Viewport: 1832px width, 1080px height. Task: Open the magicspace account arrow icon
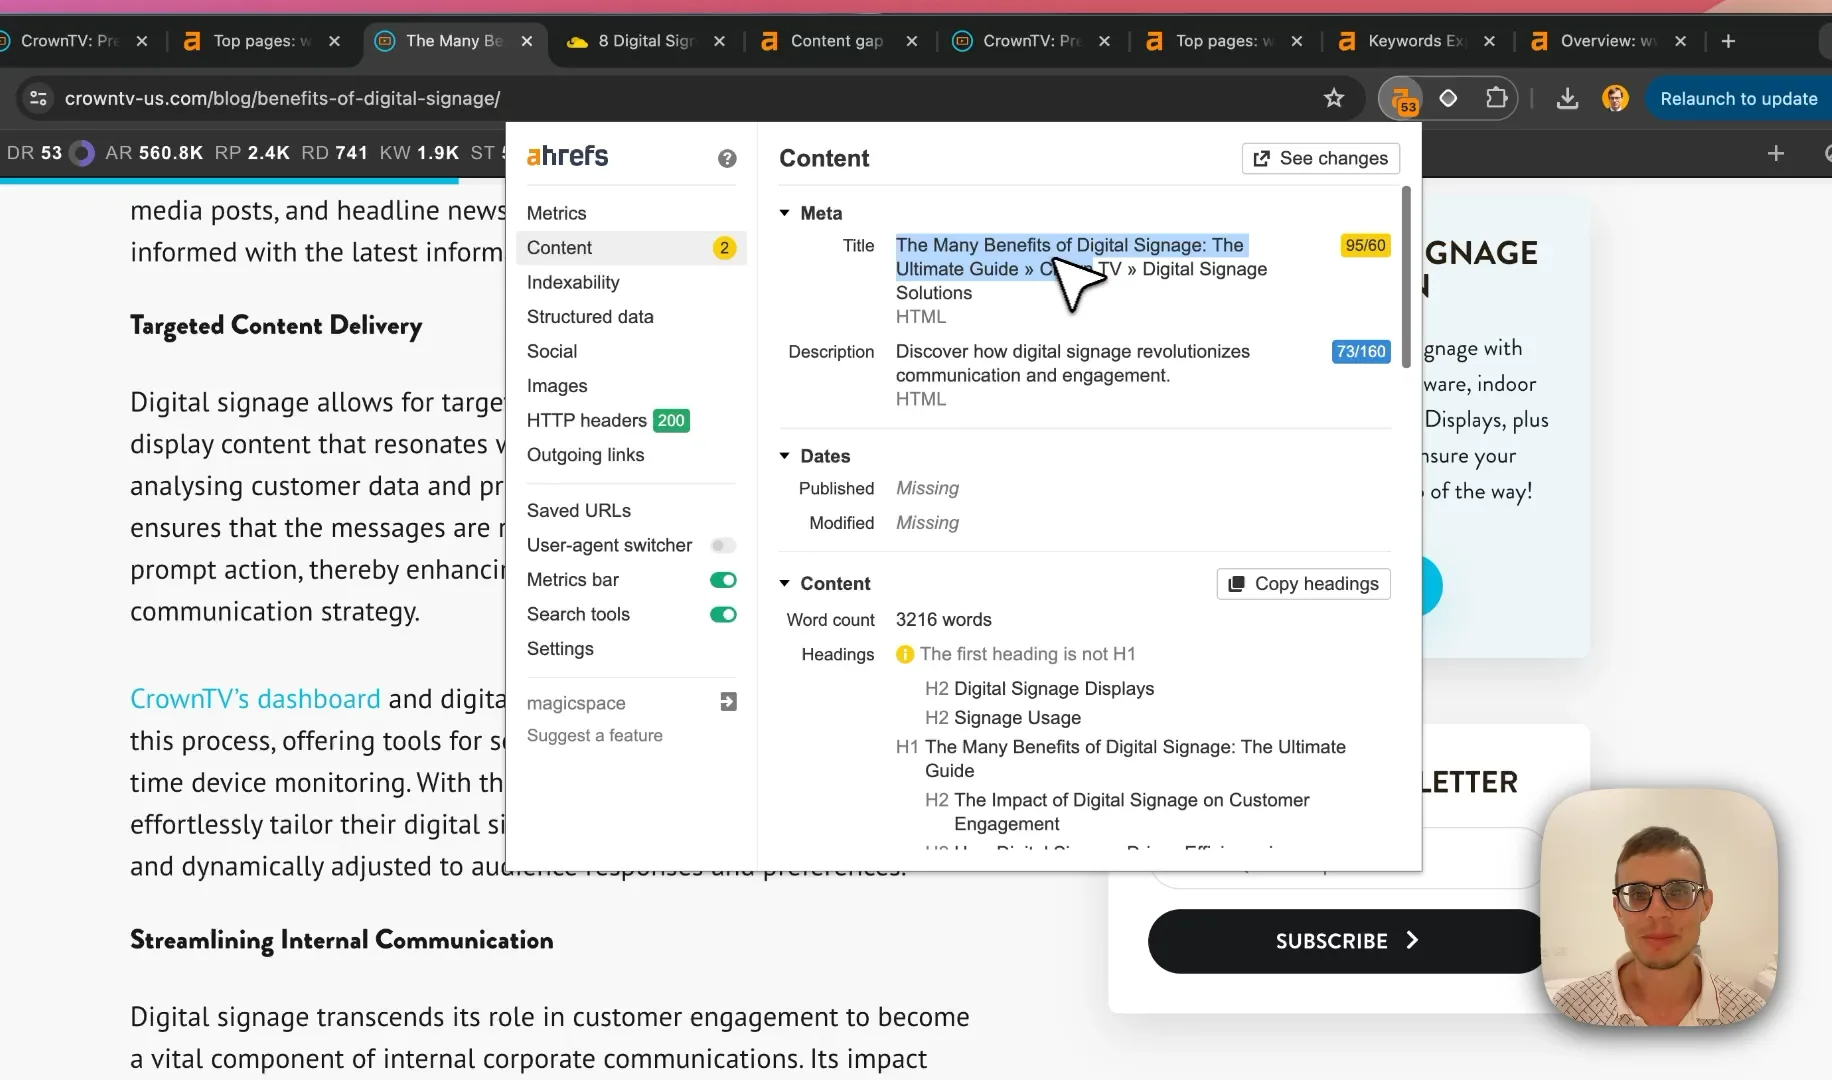coord(728,702)
